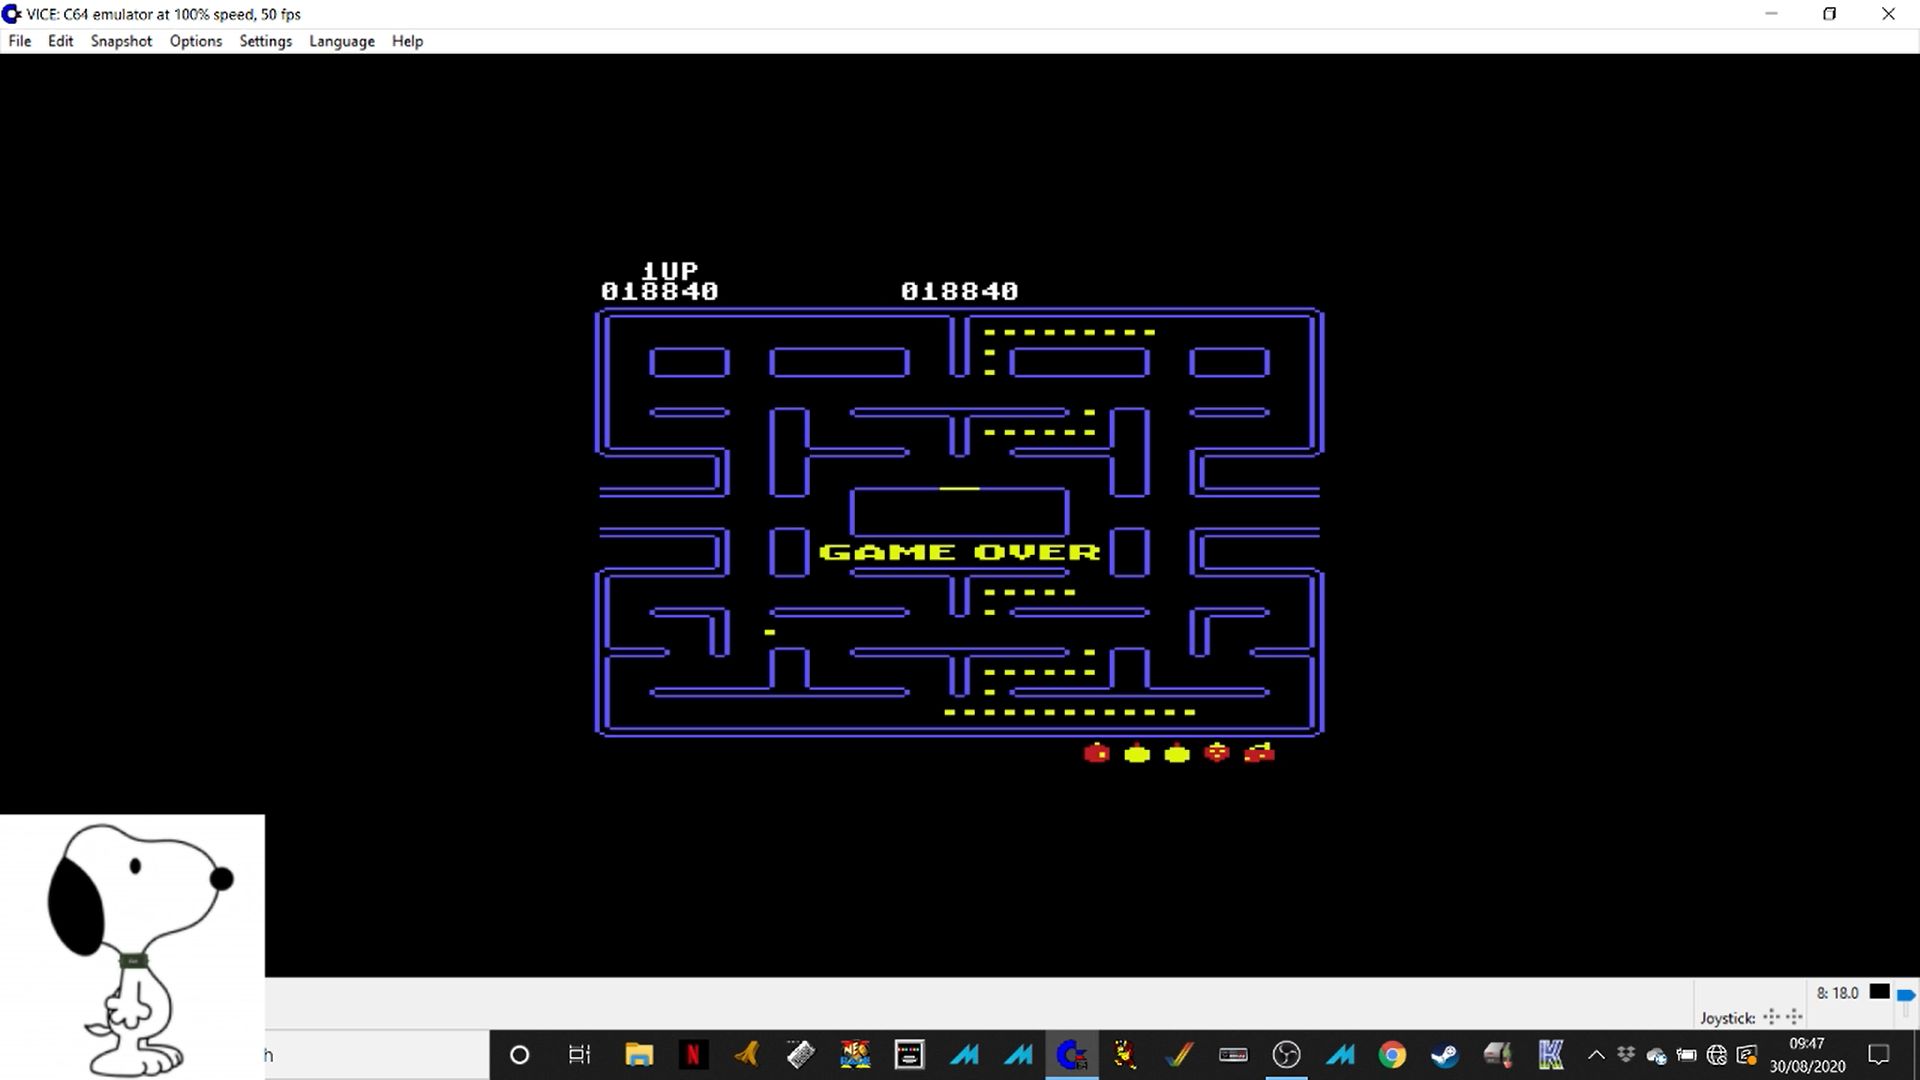1920x1080 pixels.
Task: Open the Help menu
Action: pyautogui.click(x=407, y=41)
